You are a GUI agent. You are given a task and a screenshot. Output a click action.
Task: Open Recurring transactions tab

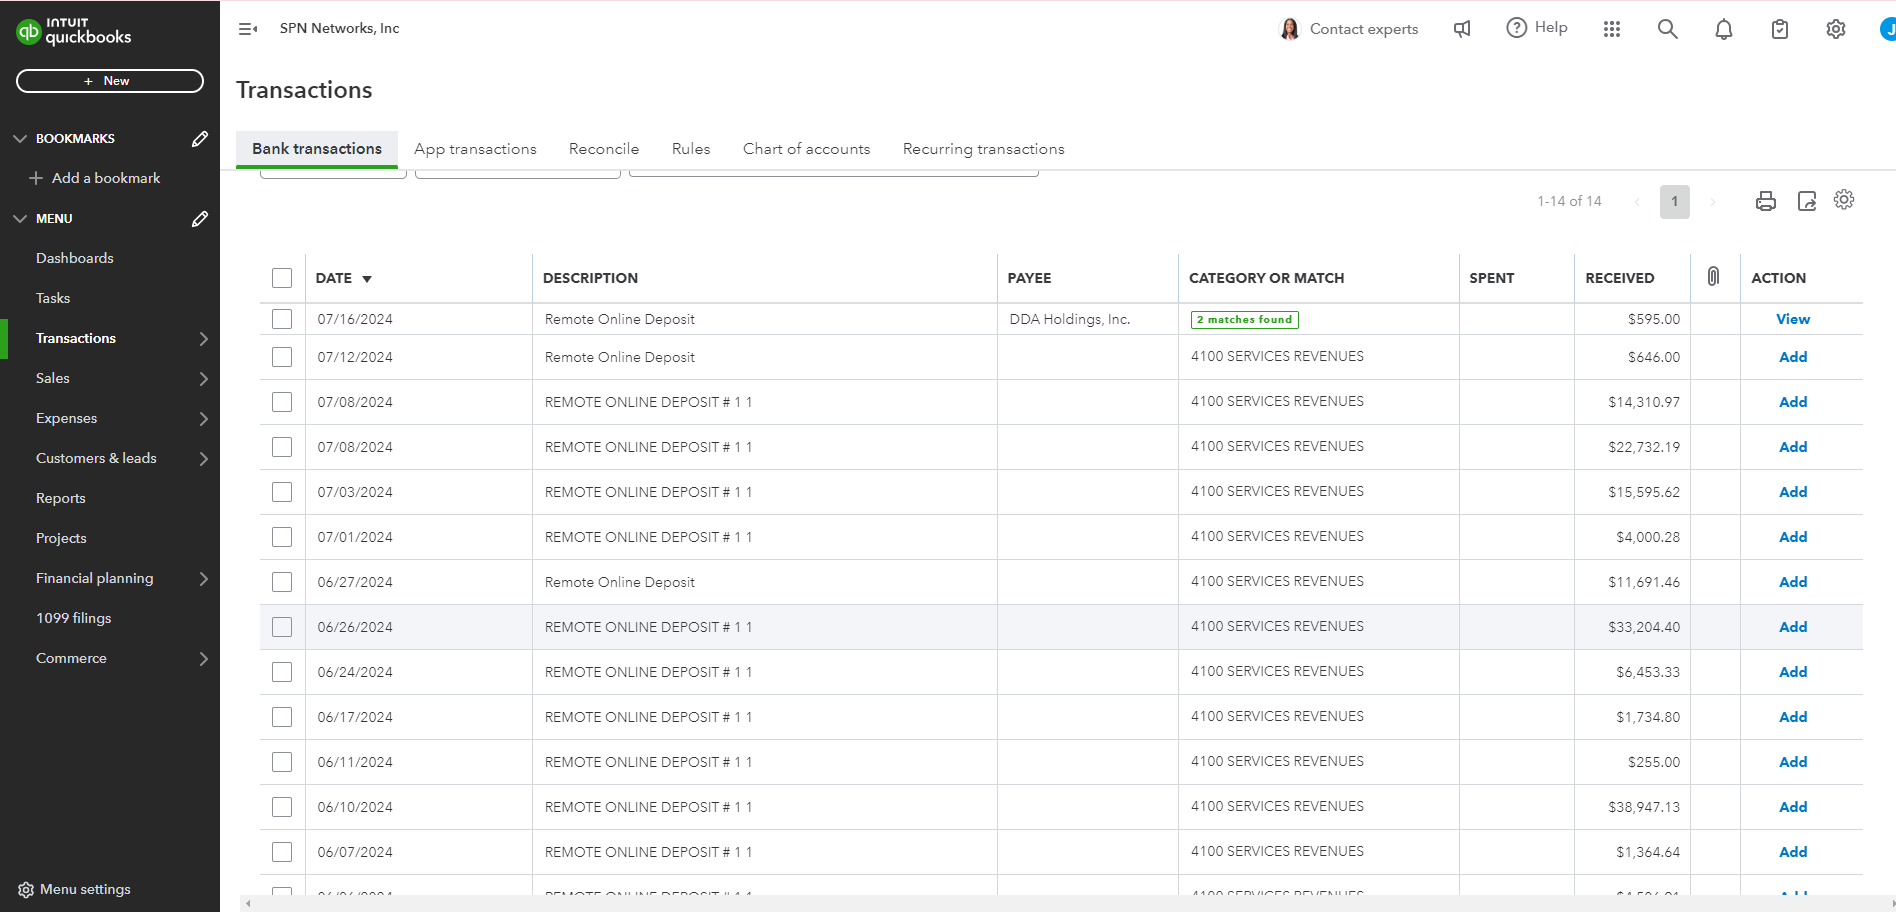coord(984,149)
